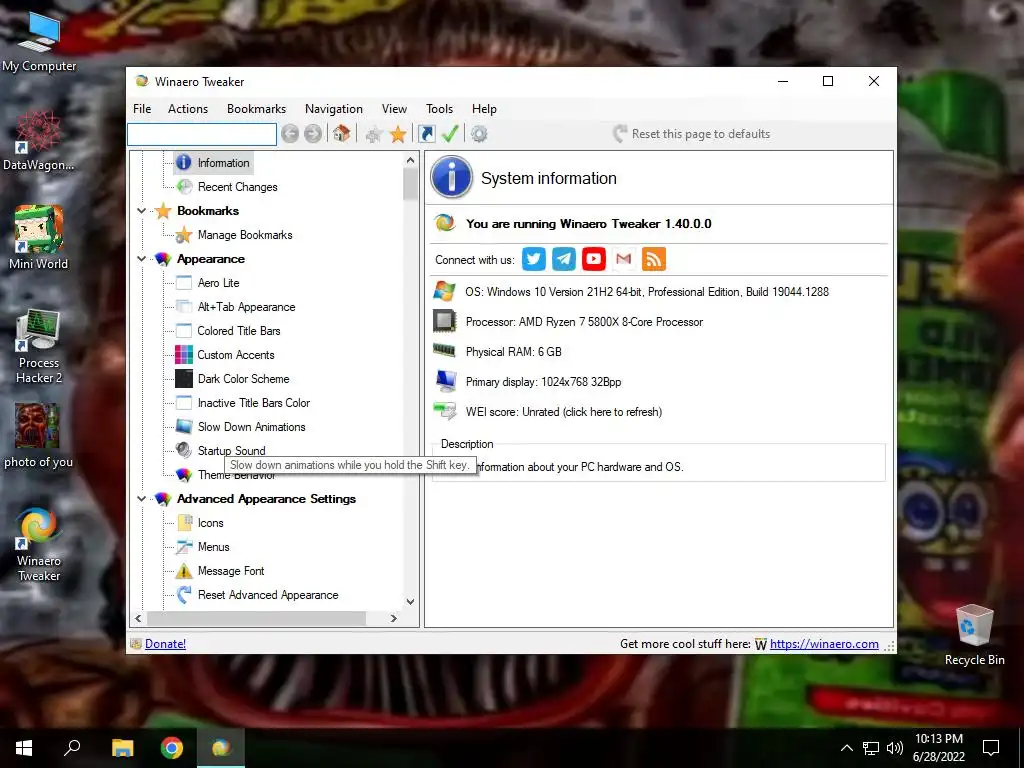
Task: Open the YouTube link icon
Action: click(x=594, y=259)
